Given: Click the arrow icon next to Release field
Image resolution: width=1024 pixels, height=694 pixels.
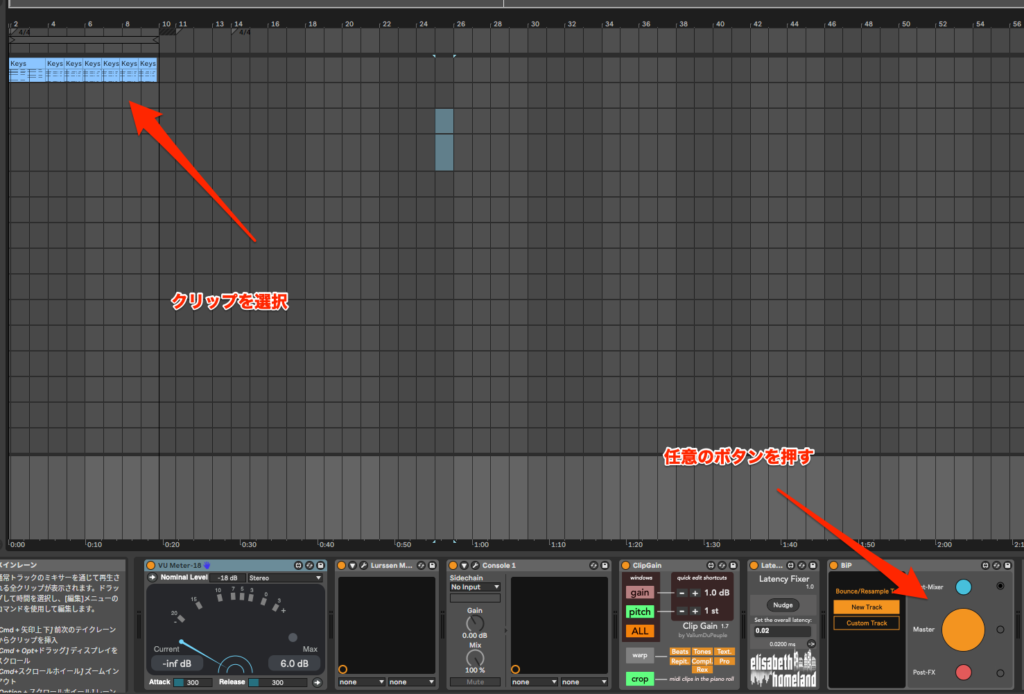Looking at the screenshot, I should [x=316, y=682].
